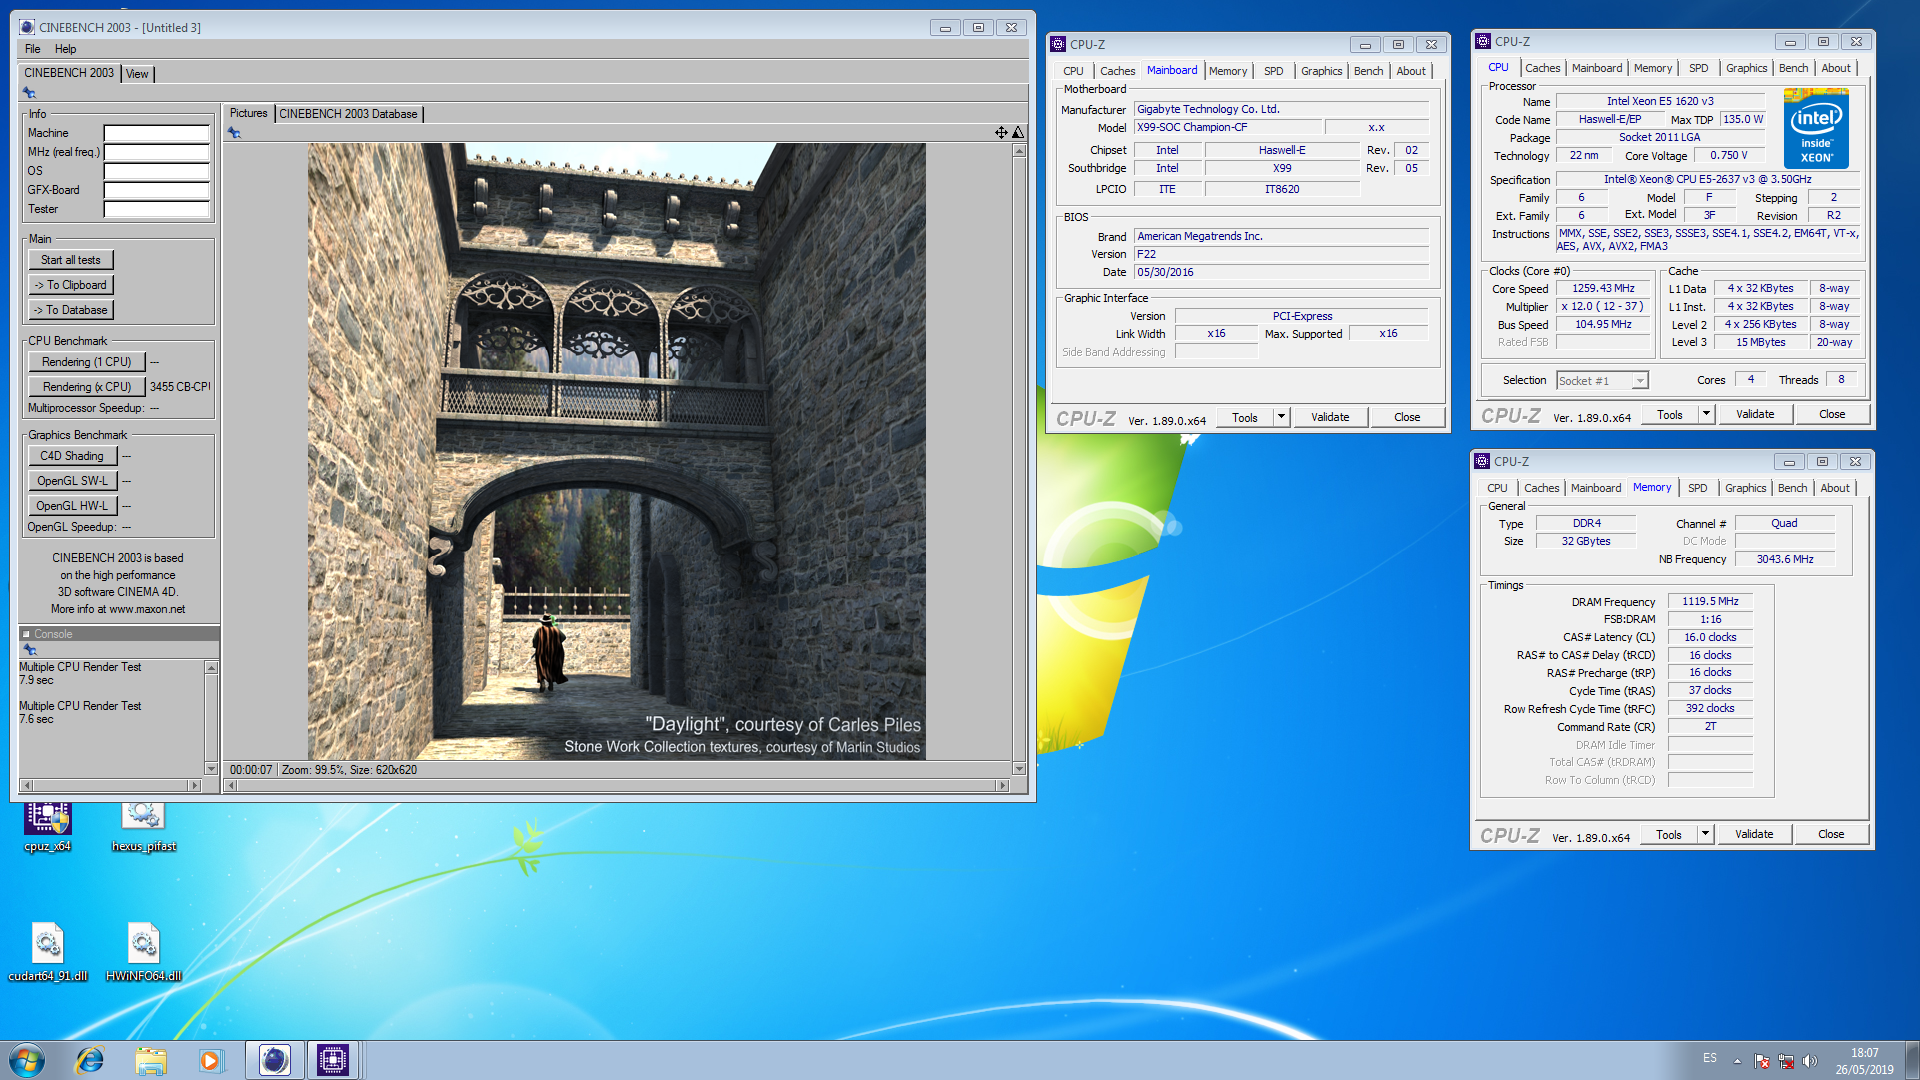Click the Machine input field
Viewport: 1920px width, 1080px height.
click(156, 133)
